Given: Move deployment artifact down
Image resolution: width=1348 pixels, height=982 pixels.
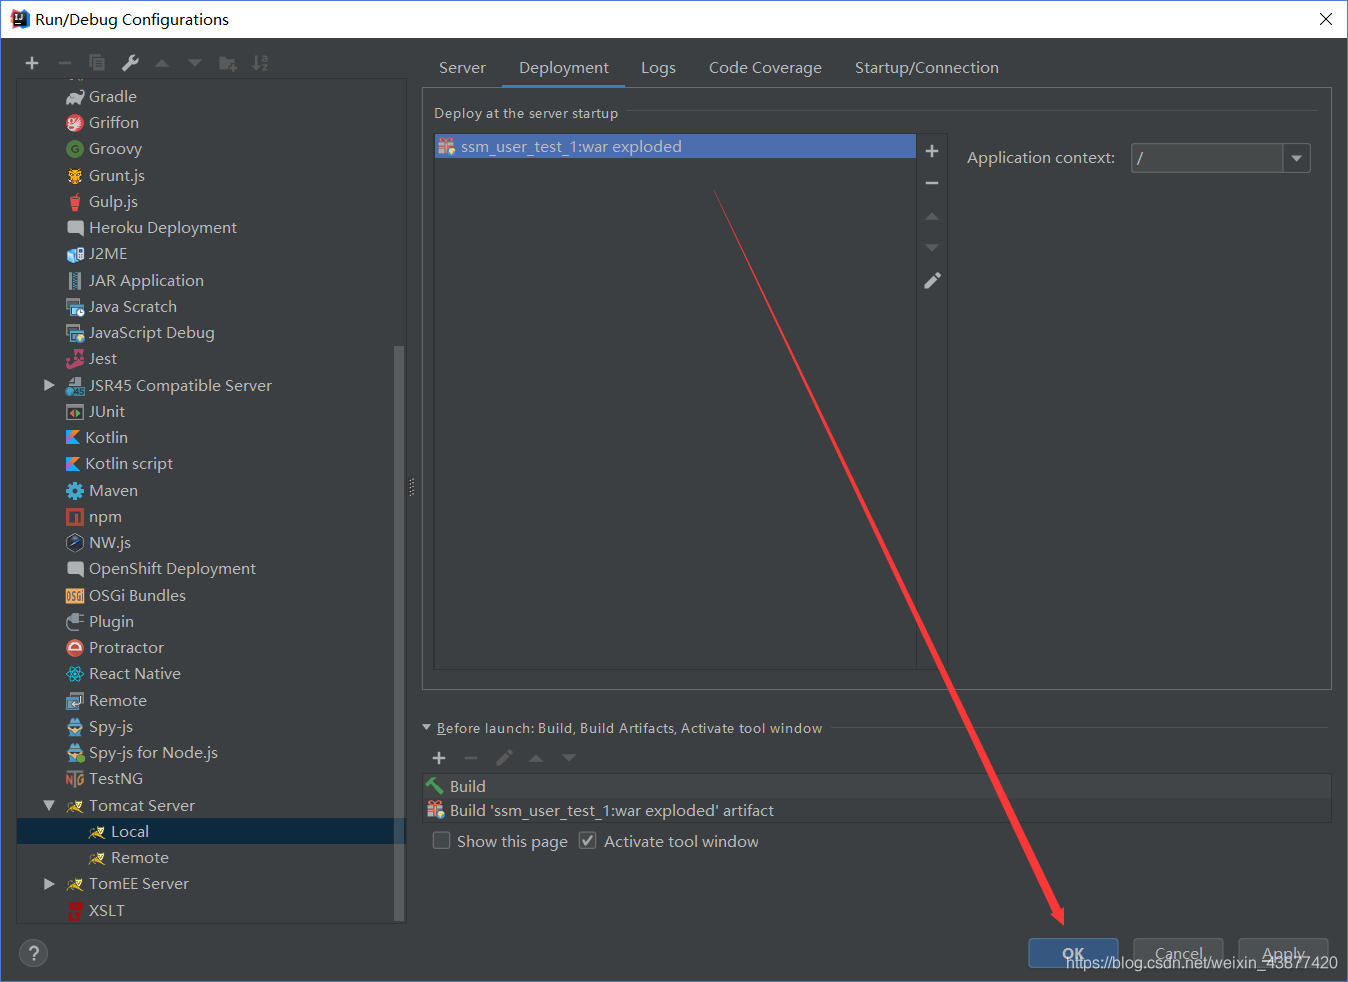Looking at the screenshot, I should (932, 248).
